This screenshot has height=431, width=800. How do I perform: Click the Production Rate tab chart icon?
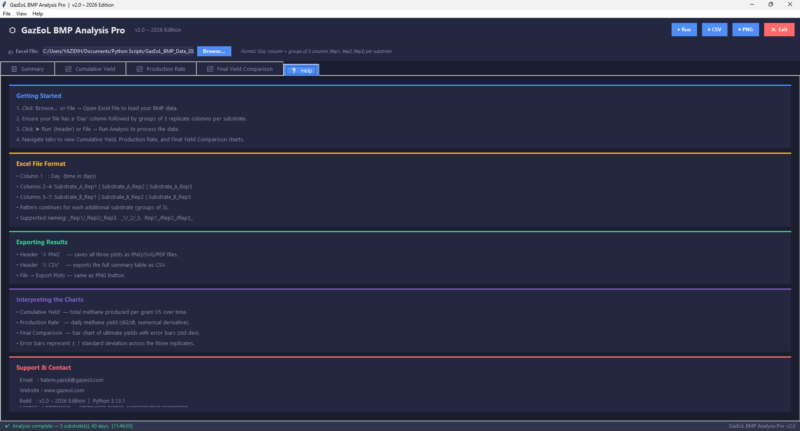pyautogui.click(x=138, y=69)
